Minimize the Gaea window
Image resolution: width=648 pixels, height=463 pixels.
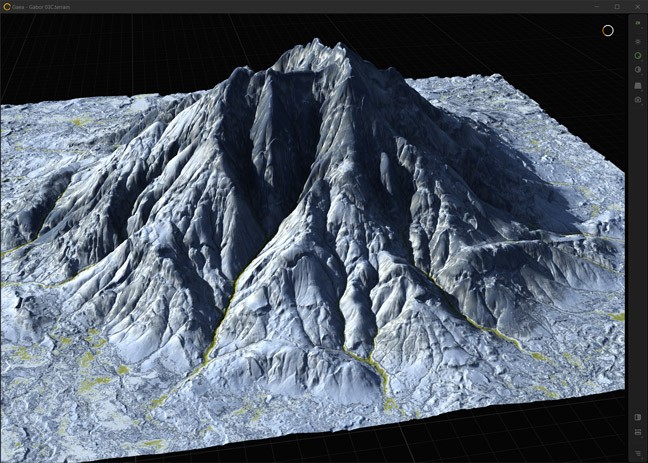(x=595, y=6)
